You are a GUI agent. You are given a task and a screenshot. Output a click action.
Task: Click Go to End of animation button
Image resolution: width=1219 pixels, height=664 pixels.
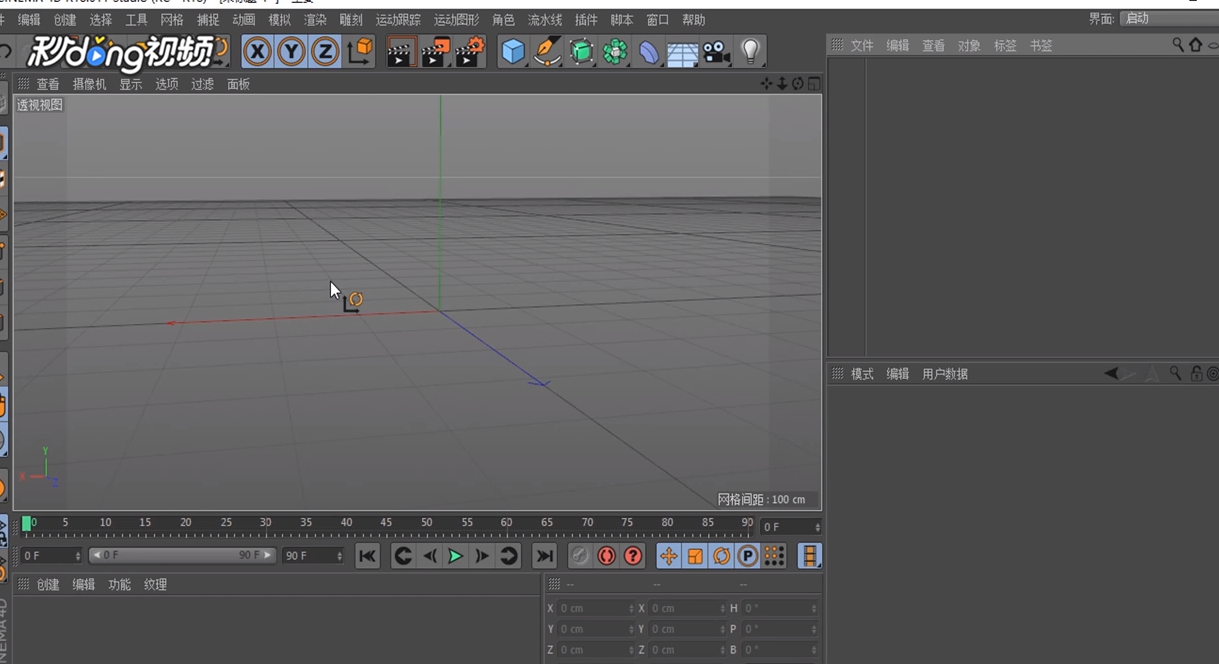coord(544,556)
